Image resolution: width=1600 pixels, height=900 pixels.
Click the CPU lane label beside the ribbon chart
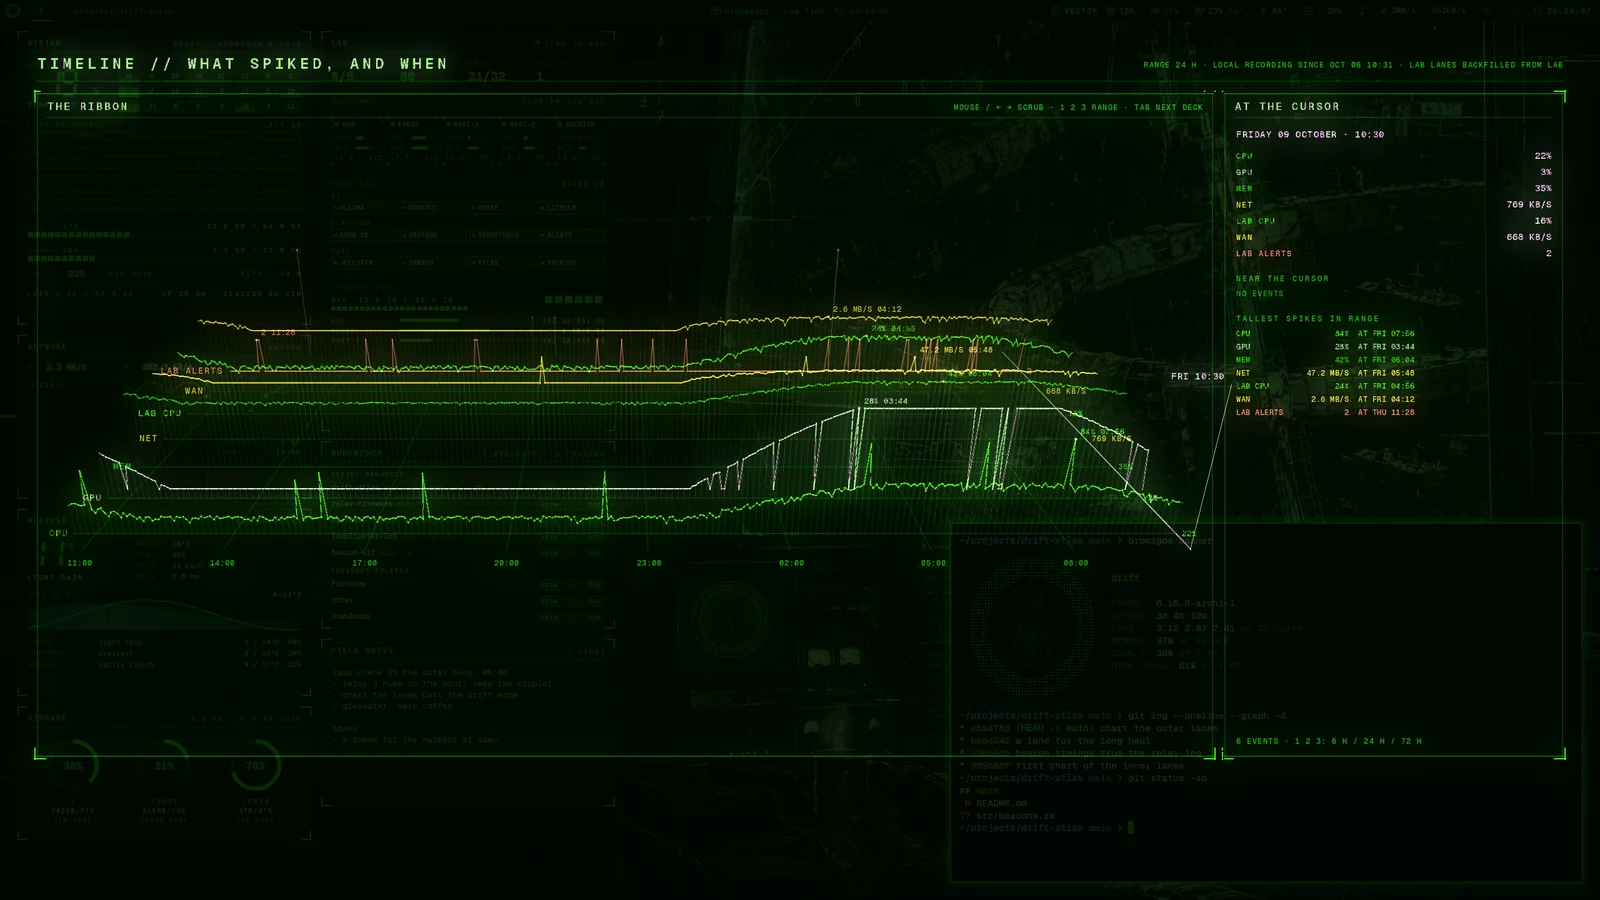pos(59,533)
